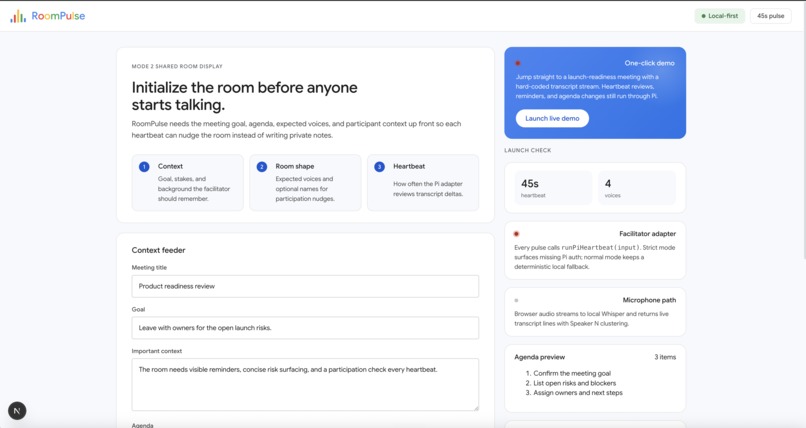Click the Important context text area

(x=305, y=384)
